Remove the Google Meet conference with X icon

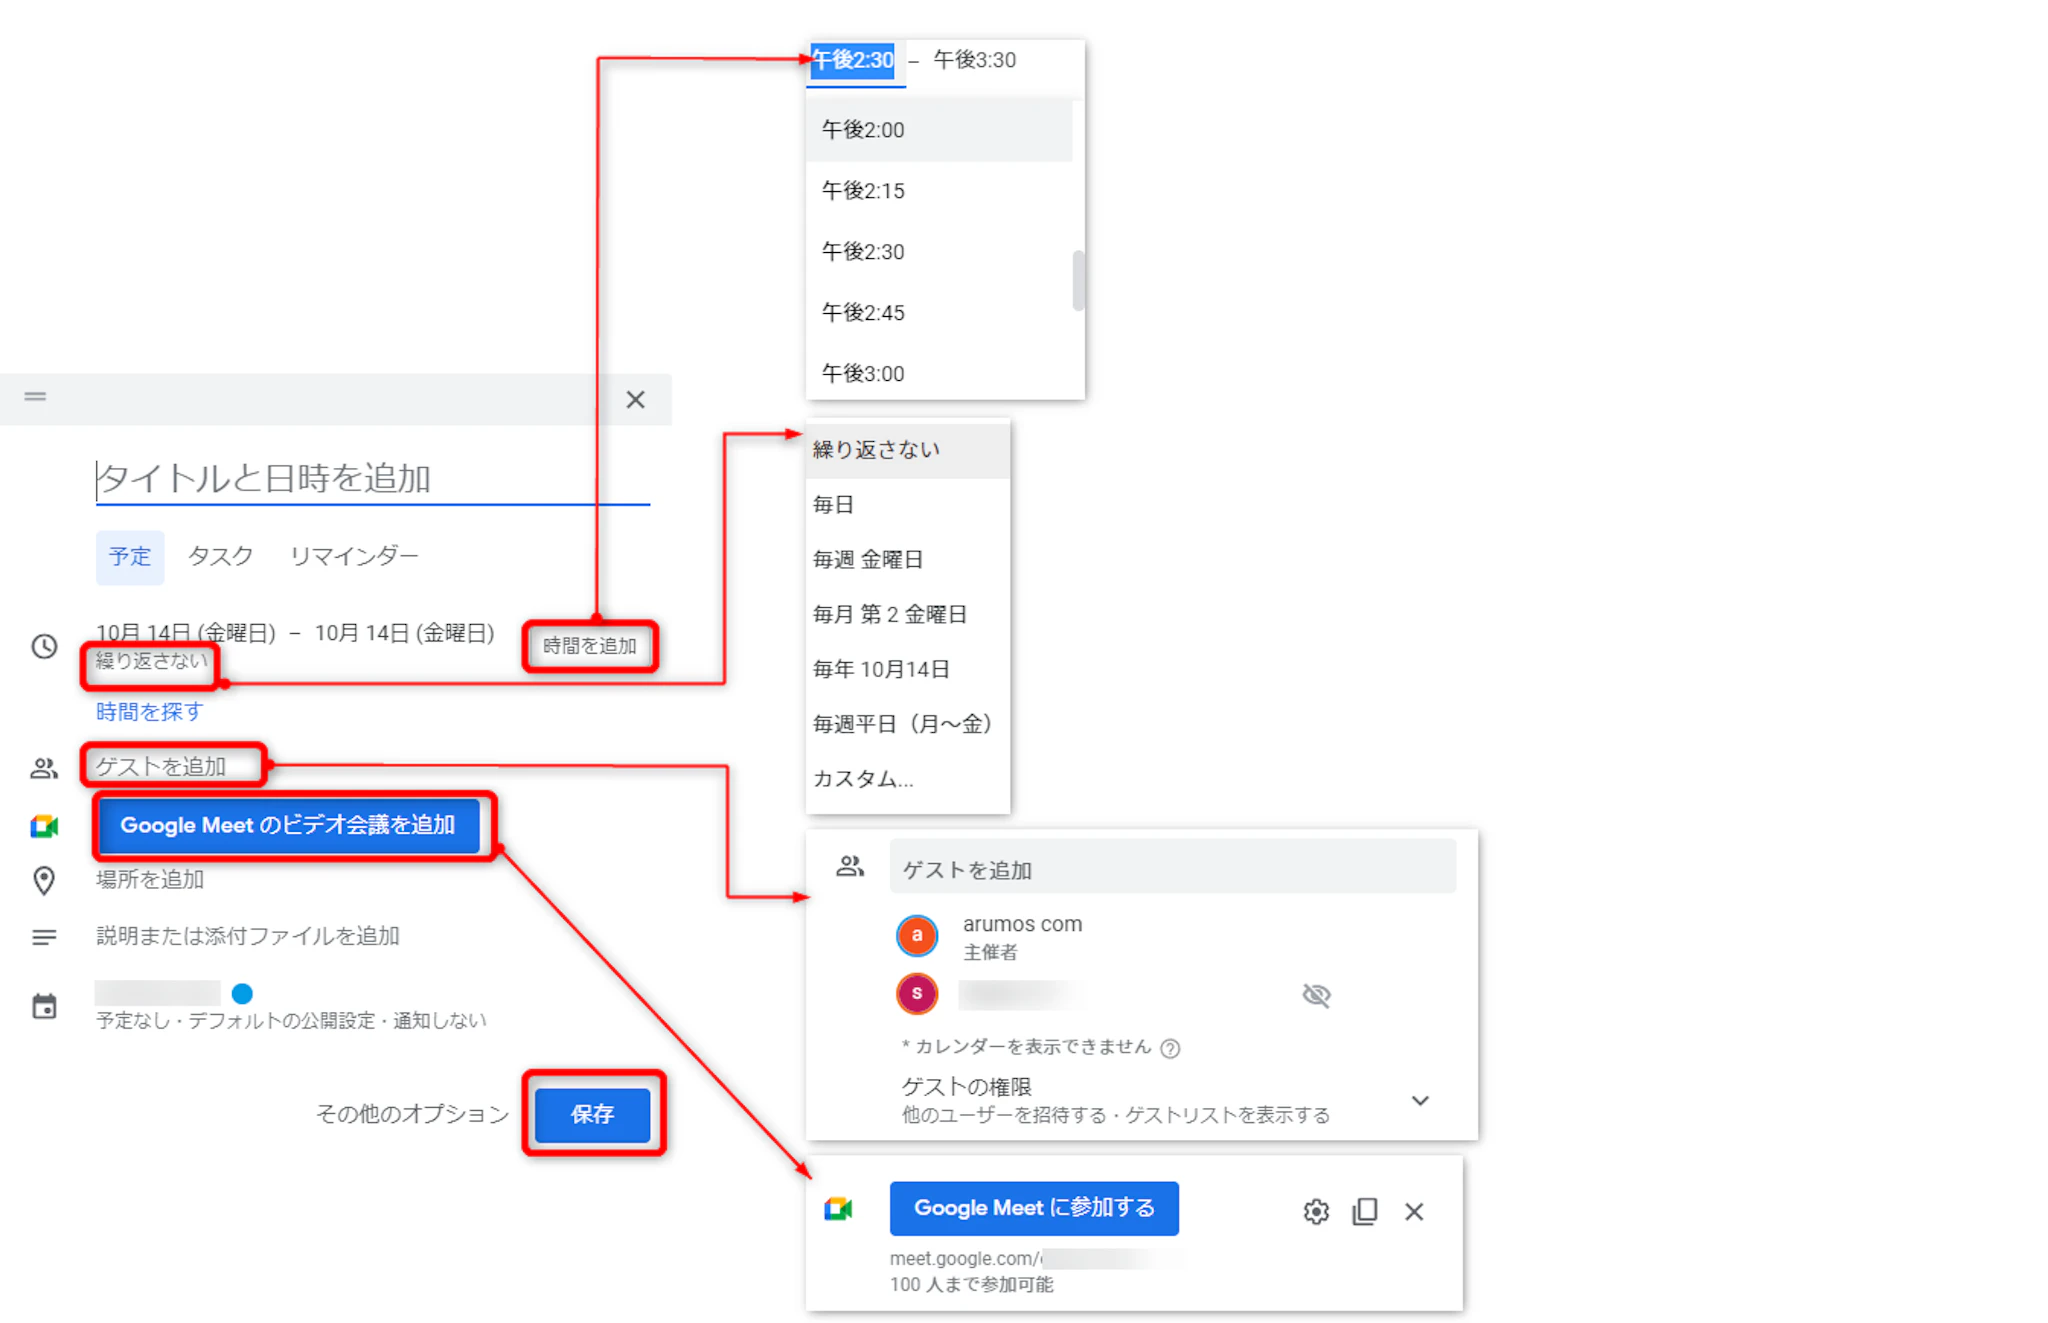pos(1413,1211)
